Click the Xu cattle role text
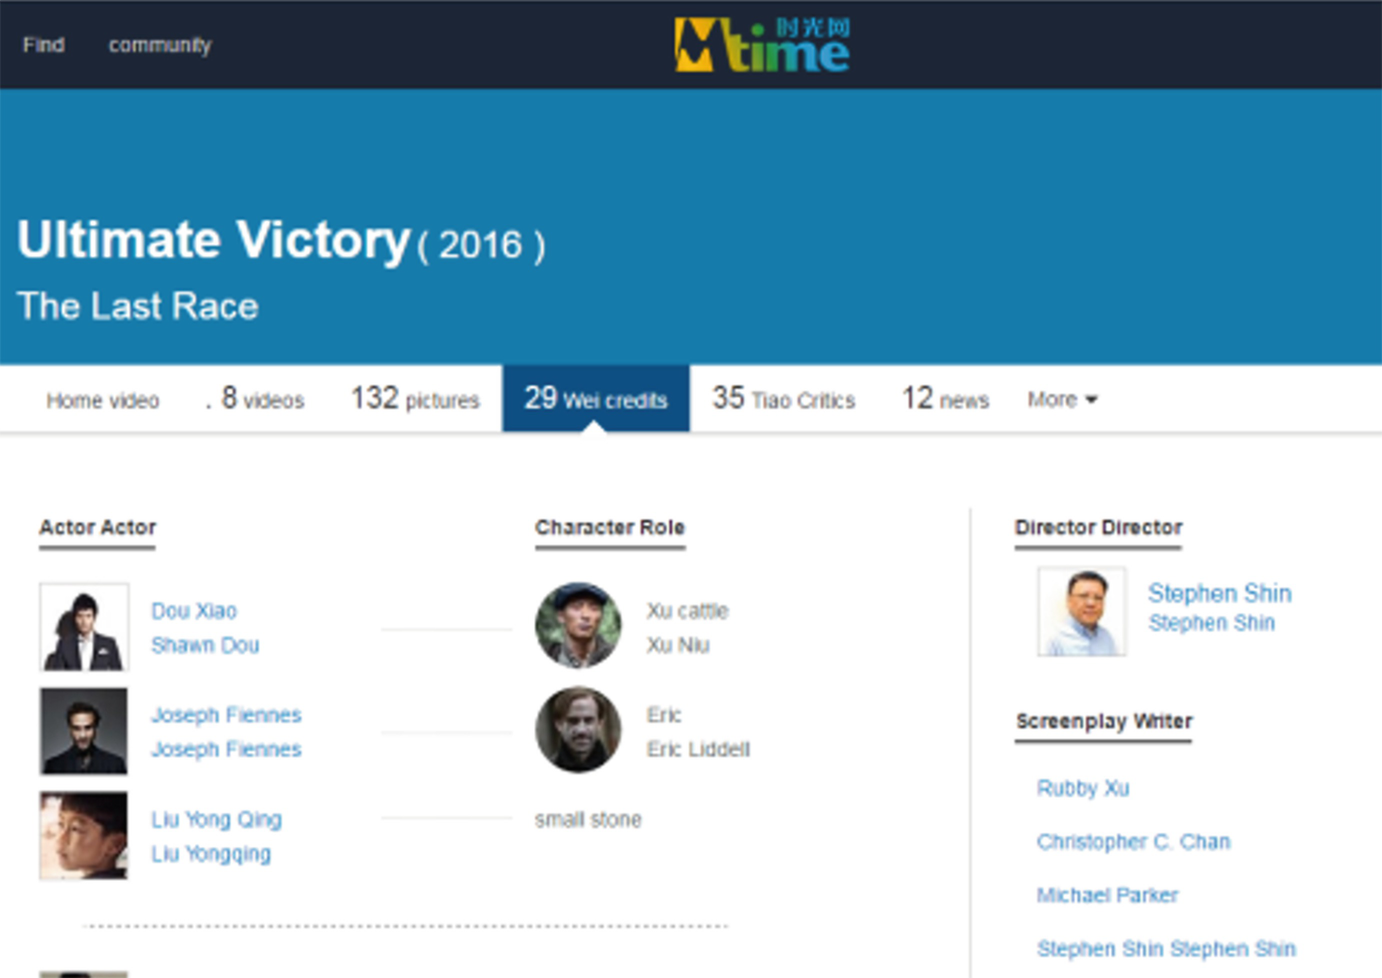 pyautogui.click(x=688, y=611)
